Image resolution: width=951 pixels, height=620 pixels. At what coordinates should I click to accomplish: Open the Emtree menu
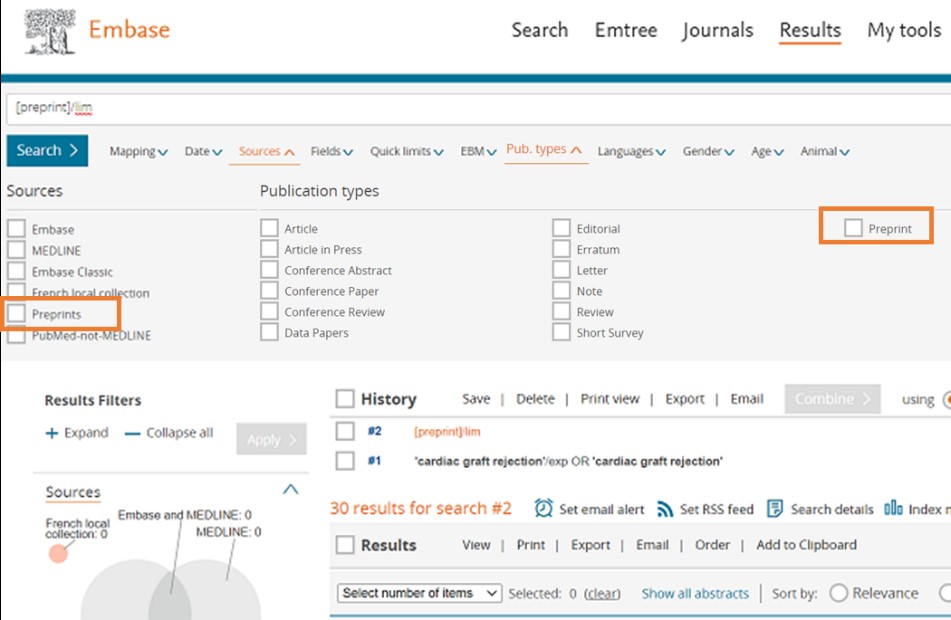pos(625,30)
